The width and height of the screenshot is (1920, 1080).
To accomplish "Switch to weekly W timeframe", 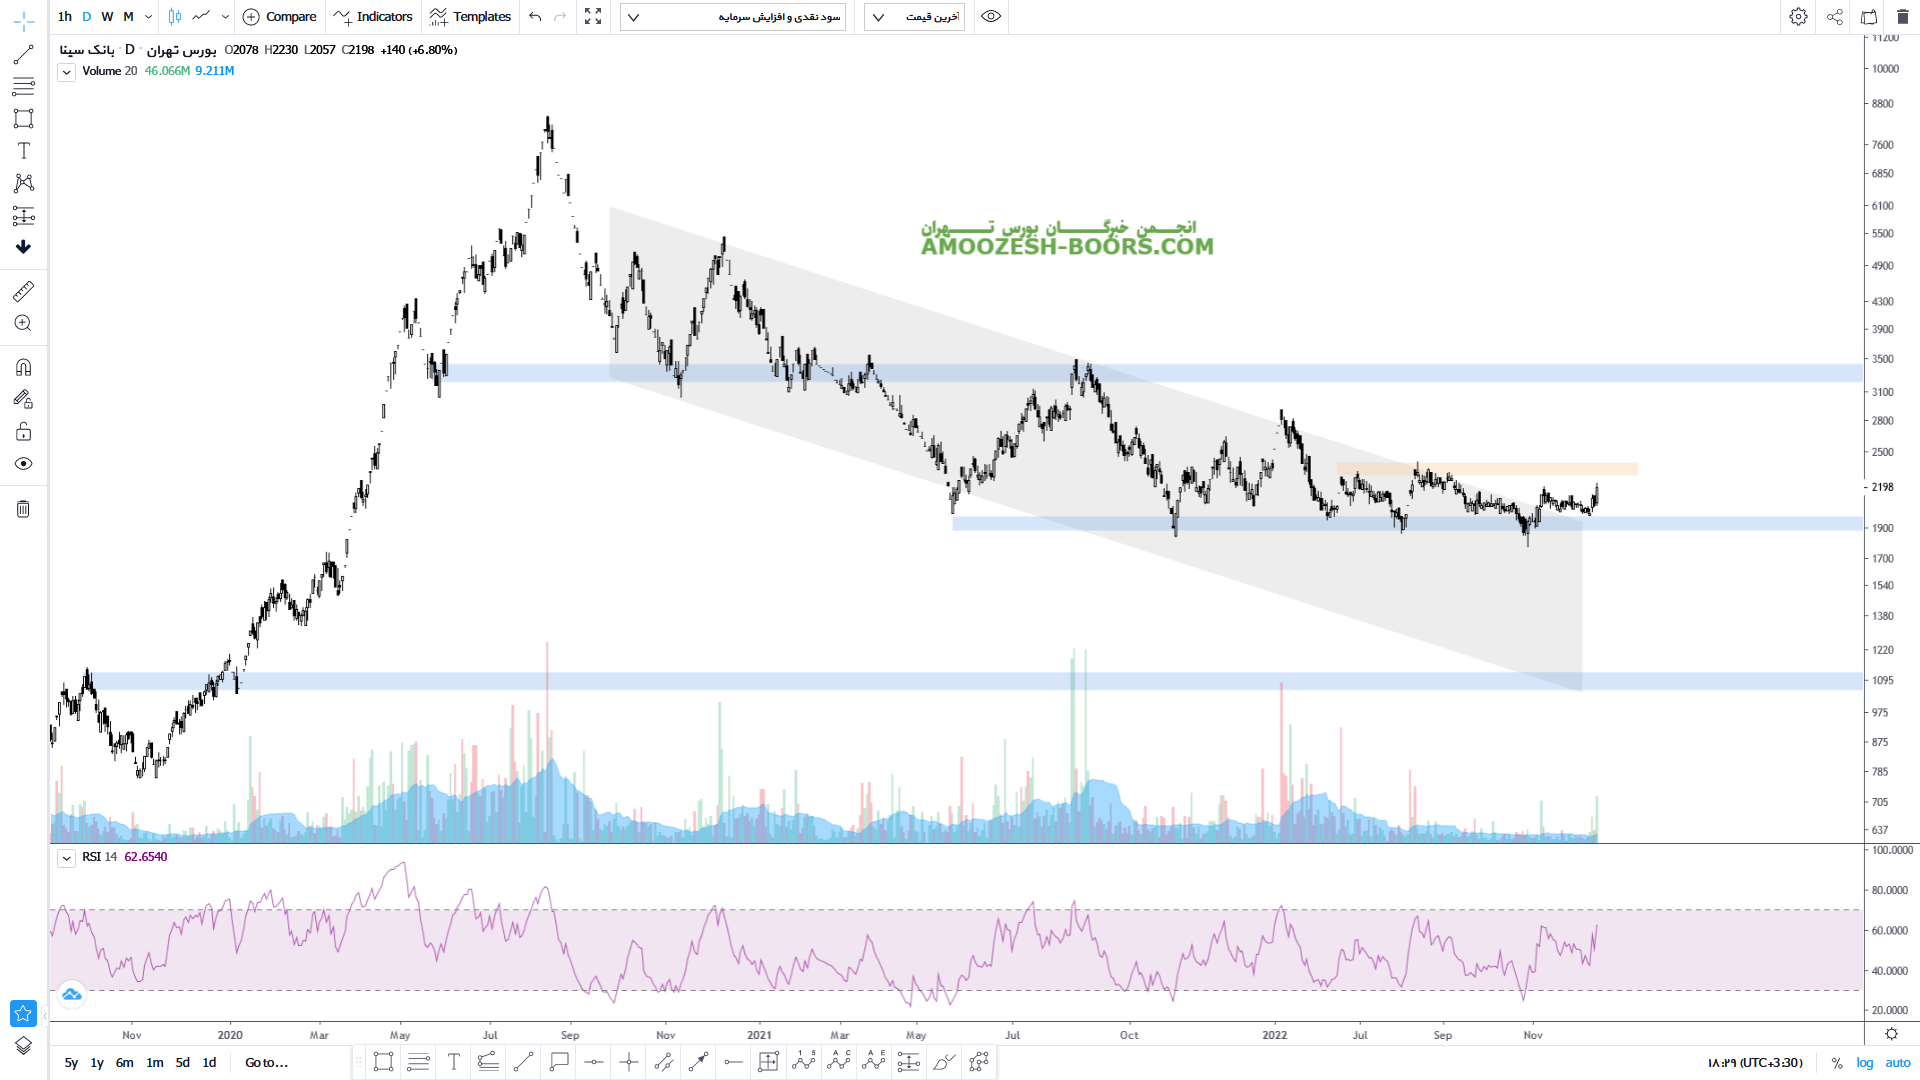I will point(107,17).
